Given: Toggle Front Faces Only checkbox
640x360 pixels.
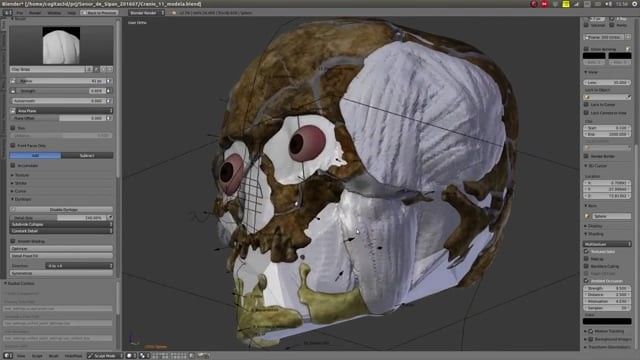Looking at the screenshot, I should [x=13, y=145].
